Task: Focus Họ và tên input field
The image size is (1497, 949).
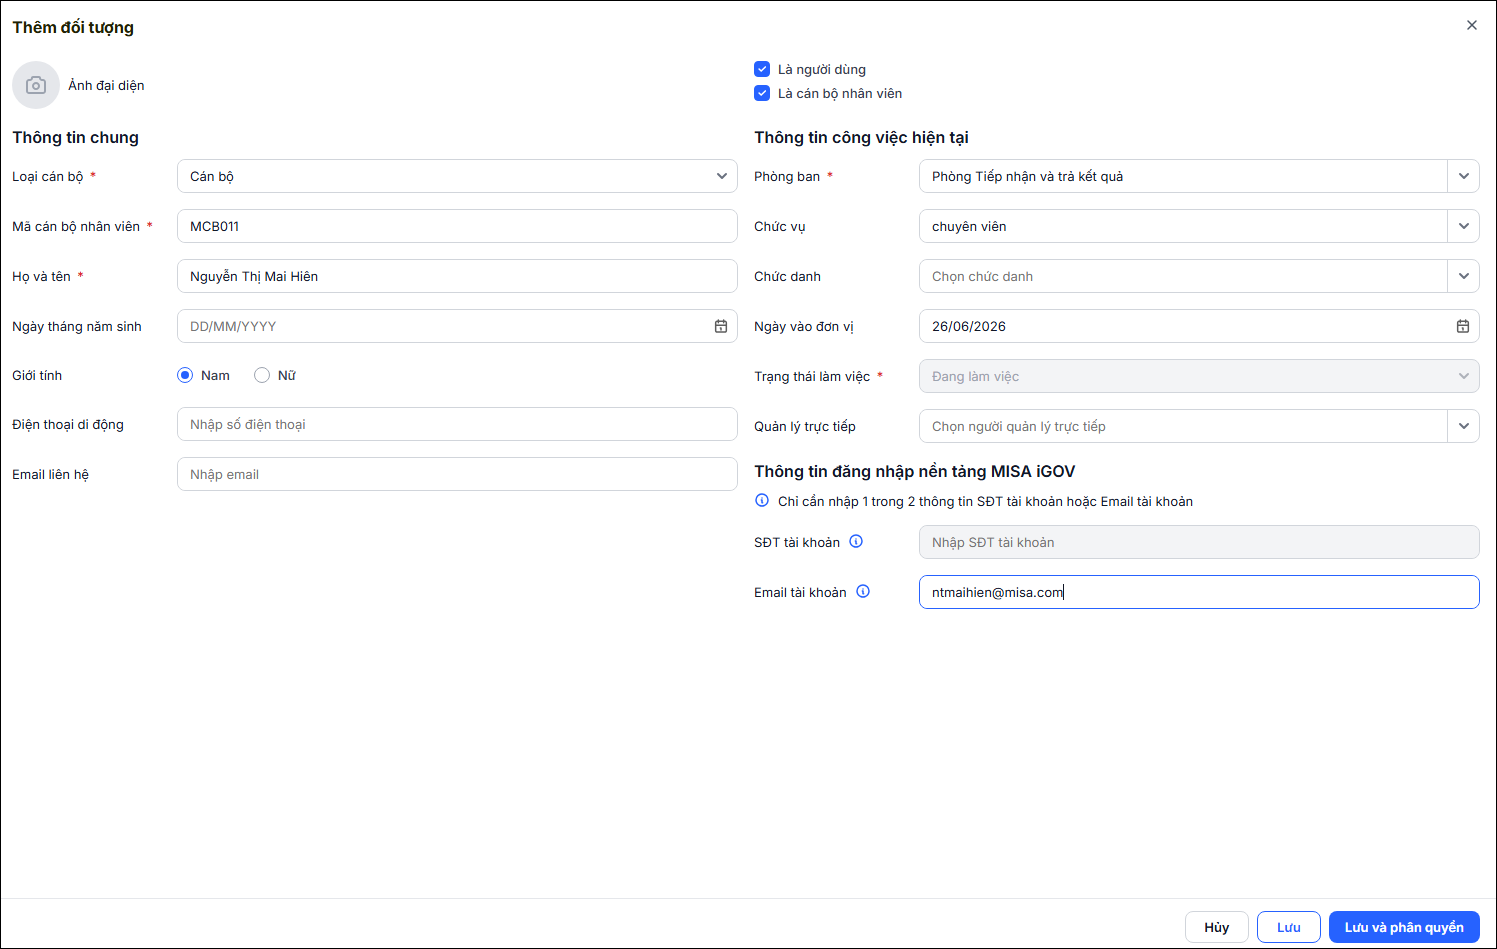Action: coord(457,276)
